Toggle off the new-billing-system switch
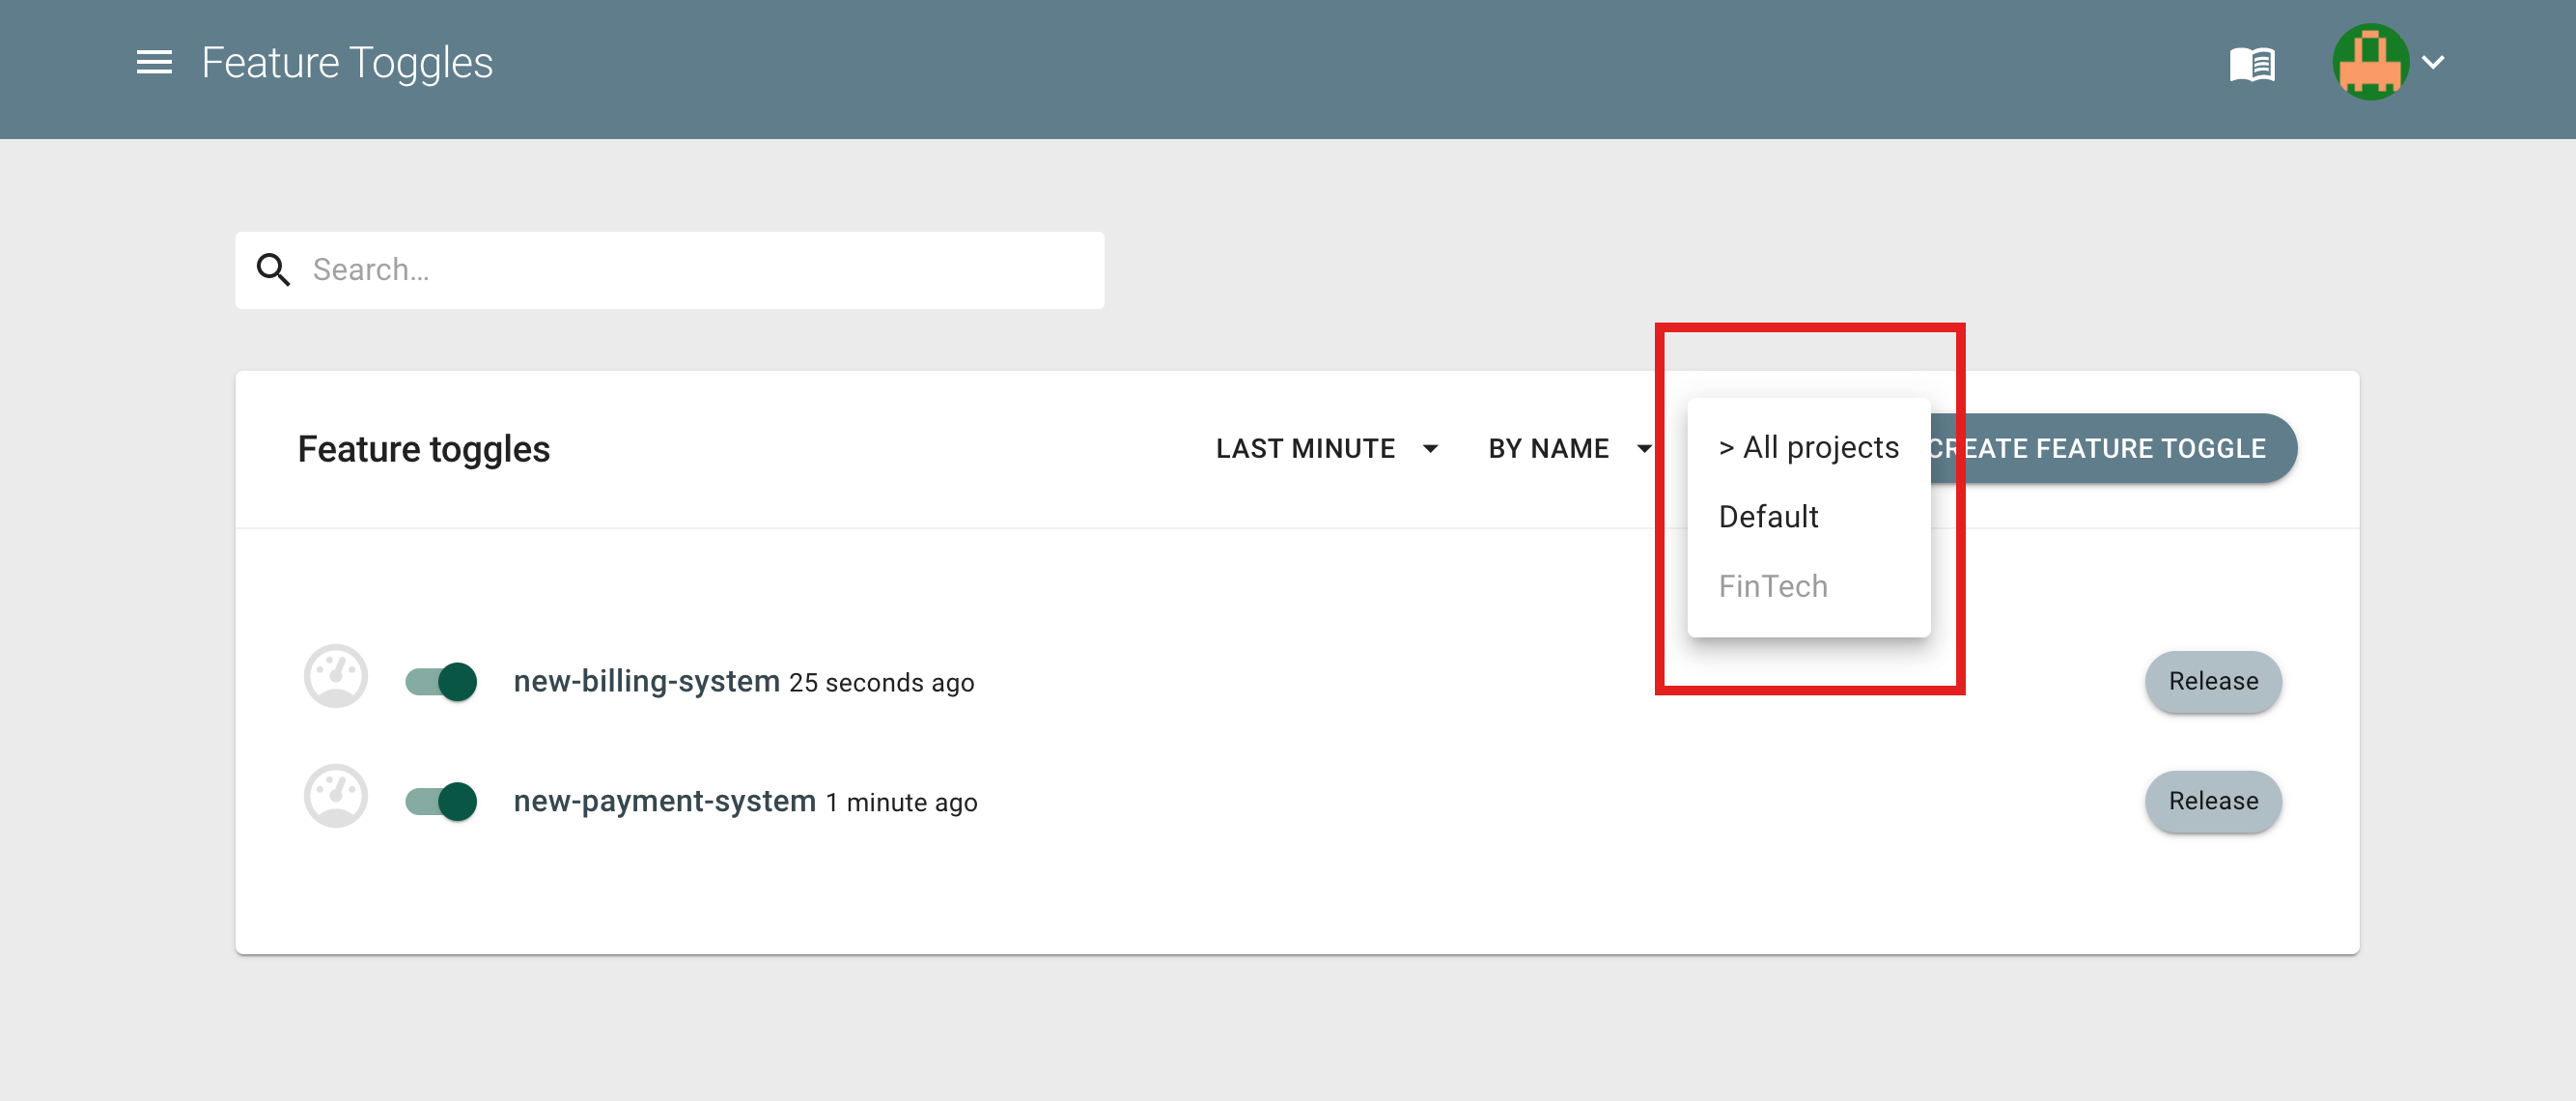This screenshot has width=2576, height=1101. tap(441, 682)
